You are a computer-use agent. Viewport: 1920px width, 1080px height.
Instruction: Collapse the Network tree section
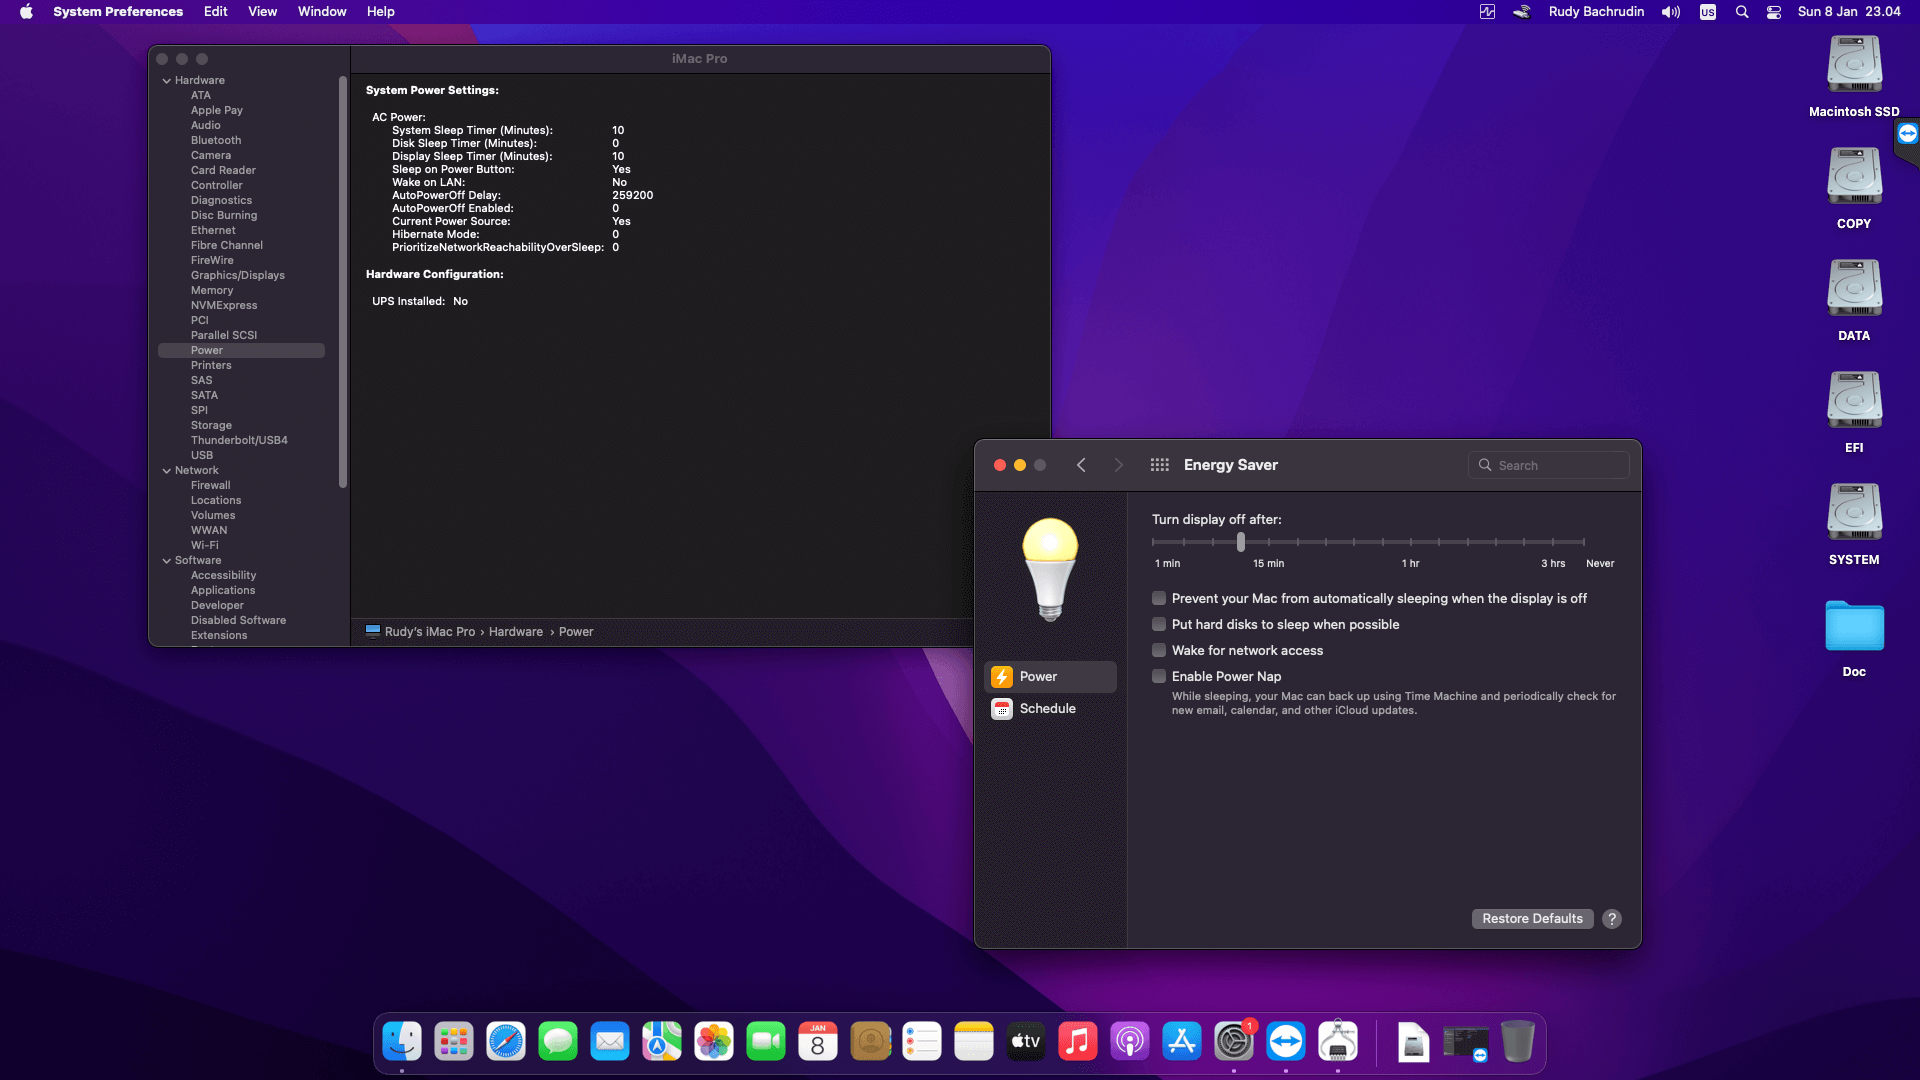coord(166,470)
